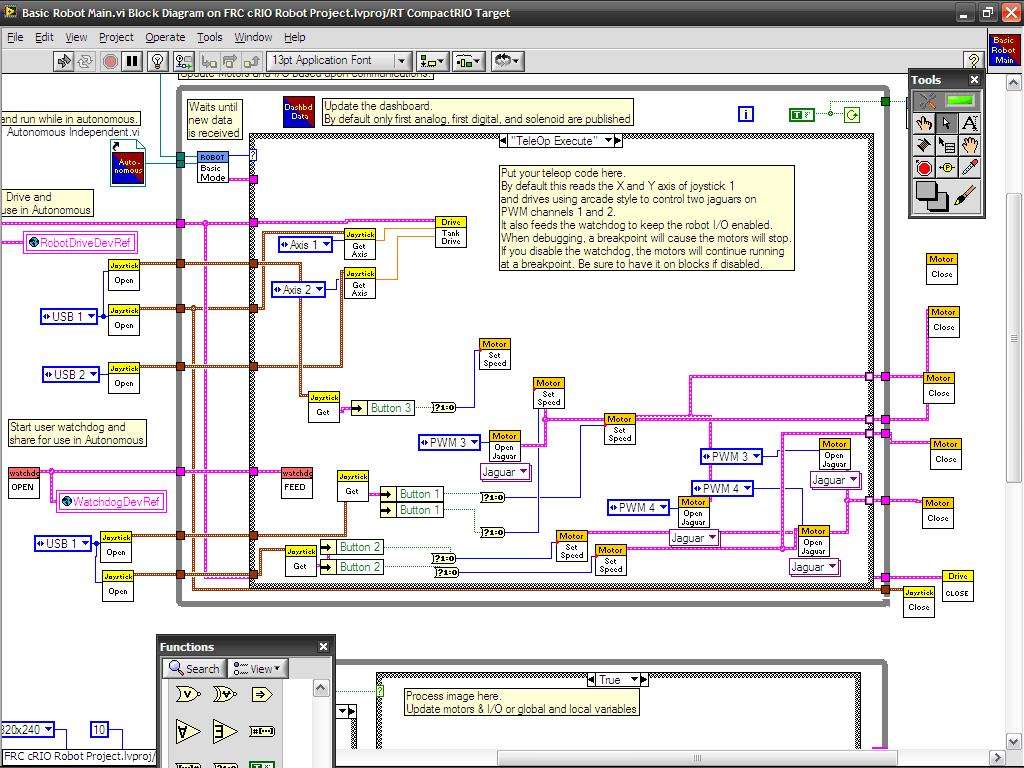Screen dimensions: 1024x768
Task: Click the Watchdog FEED node
Action: coord(296,483)
